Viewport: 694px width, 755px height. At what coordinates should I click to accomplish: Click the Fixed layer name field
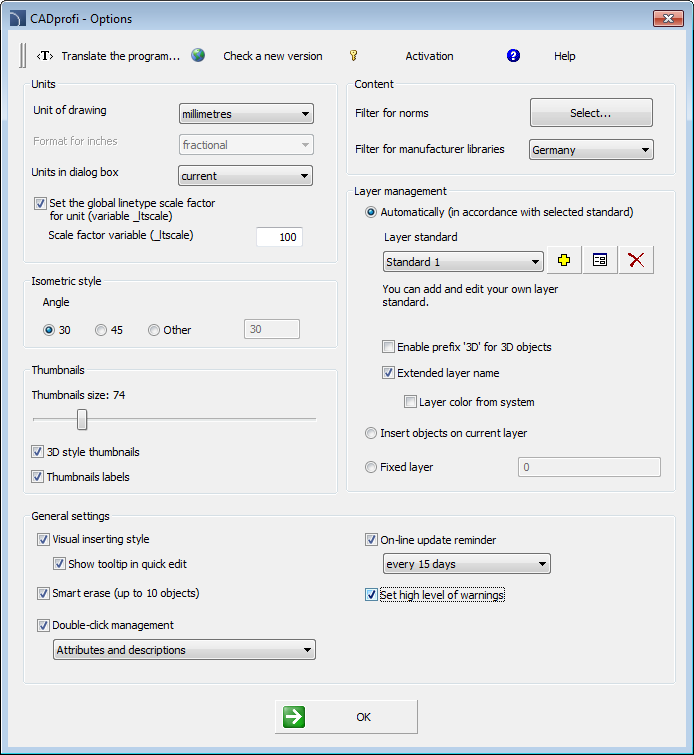point(589,467)
